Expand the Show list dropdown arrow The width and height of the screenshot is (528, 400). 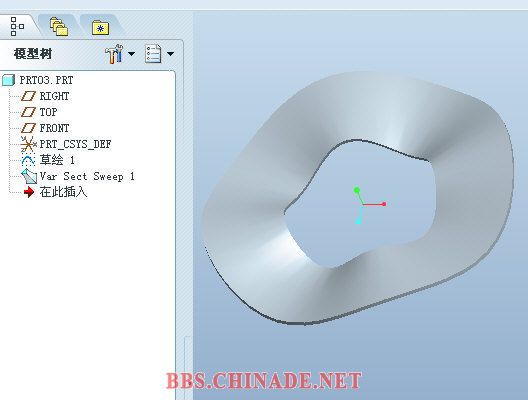170,54
